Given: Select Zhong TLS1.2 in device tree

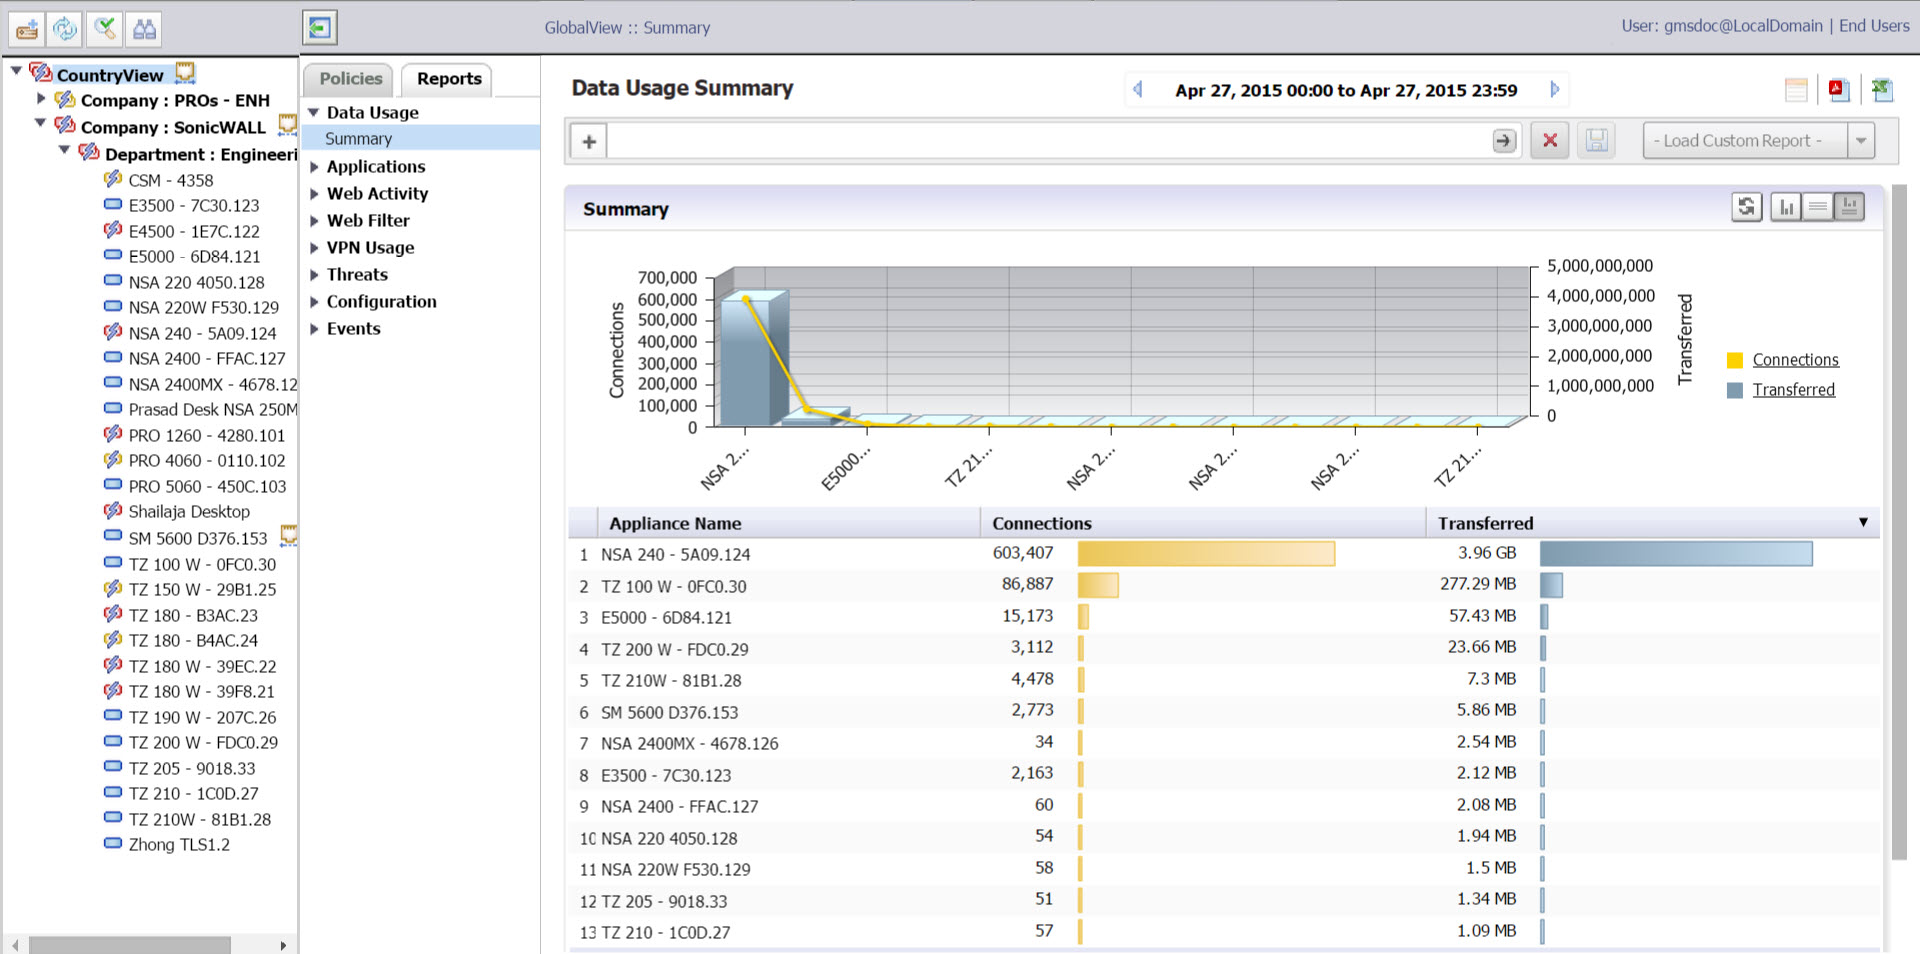Looking at the screenshot, I should [178, 844].
